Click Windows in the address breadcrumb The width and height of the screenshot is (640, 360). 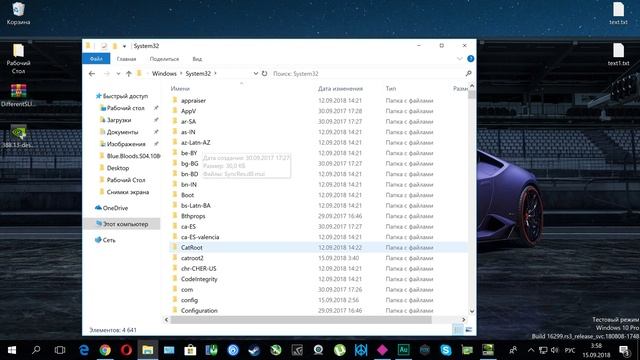pos(164,73)
